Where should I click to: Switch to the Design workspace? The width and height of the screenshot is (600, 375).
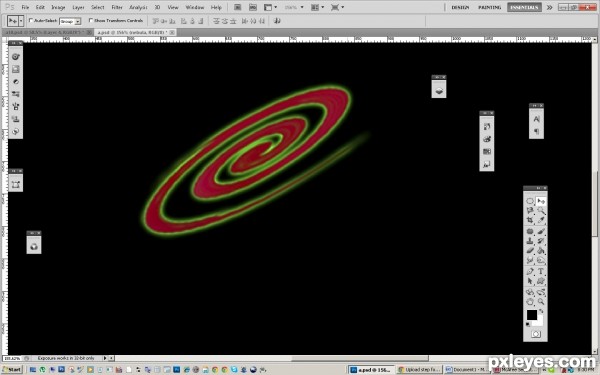(460, 7)
